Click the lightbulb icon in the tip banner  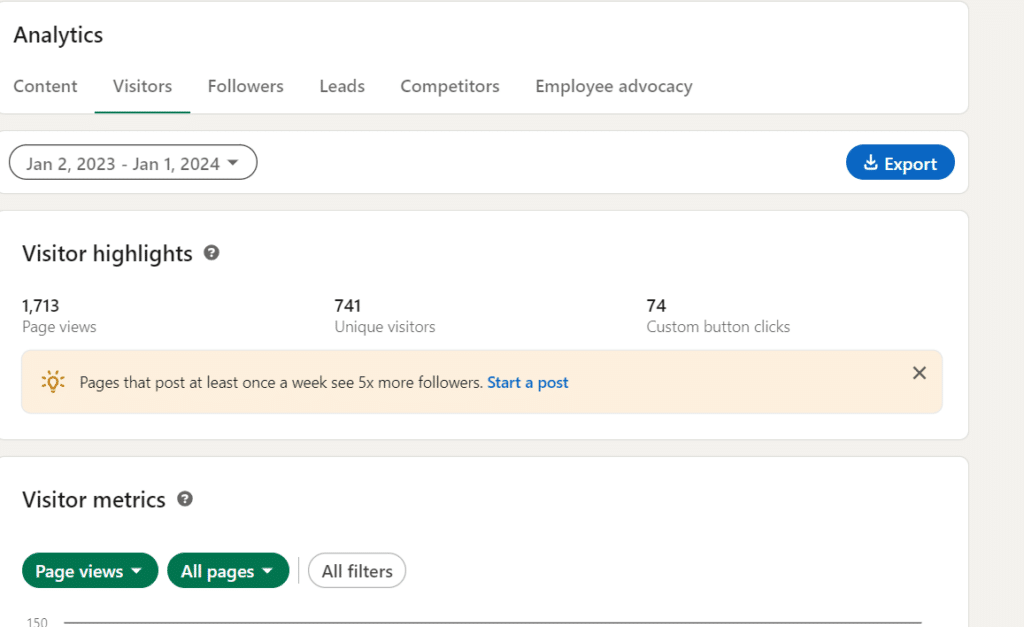52,381
